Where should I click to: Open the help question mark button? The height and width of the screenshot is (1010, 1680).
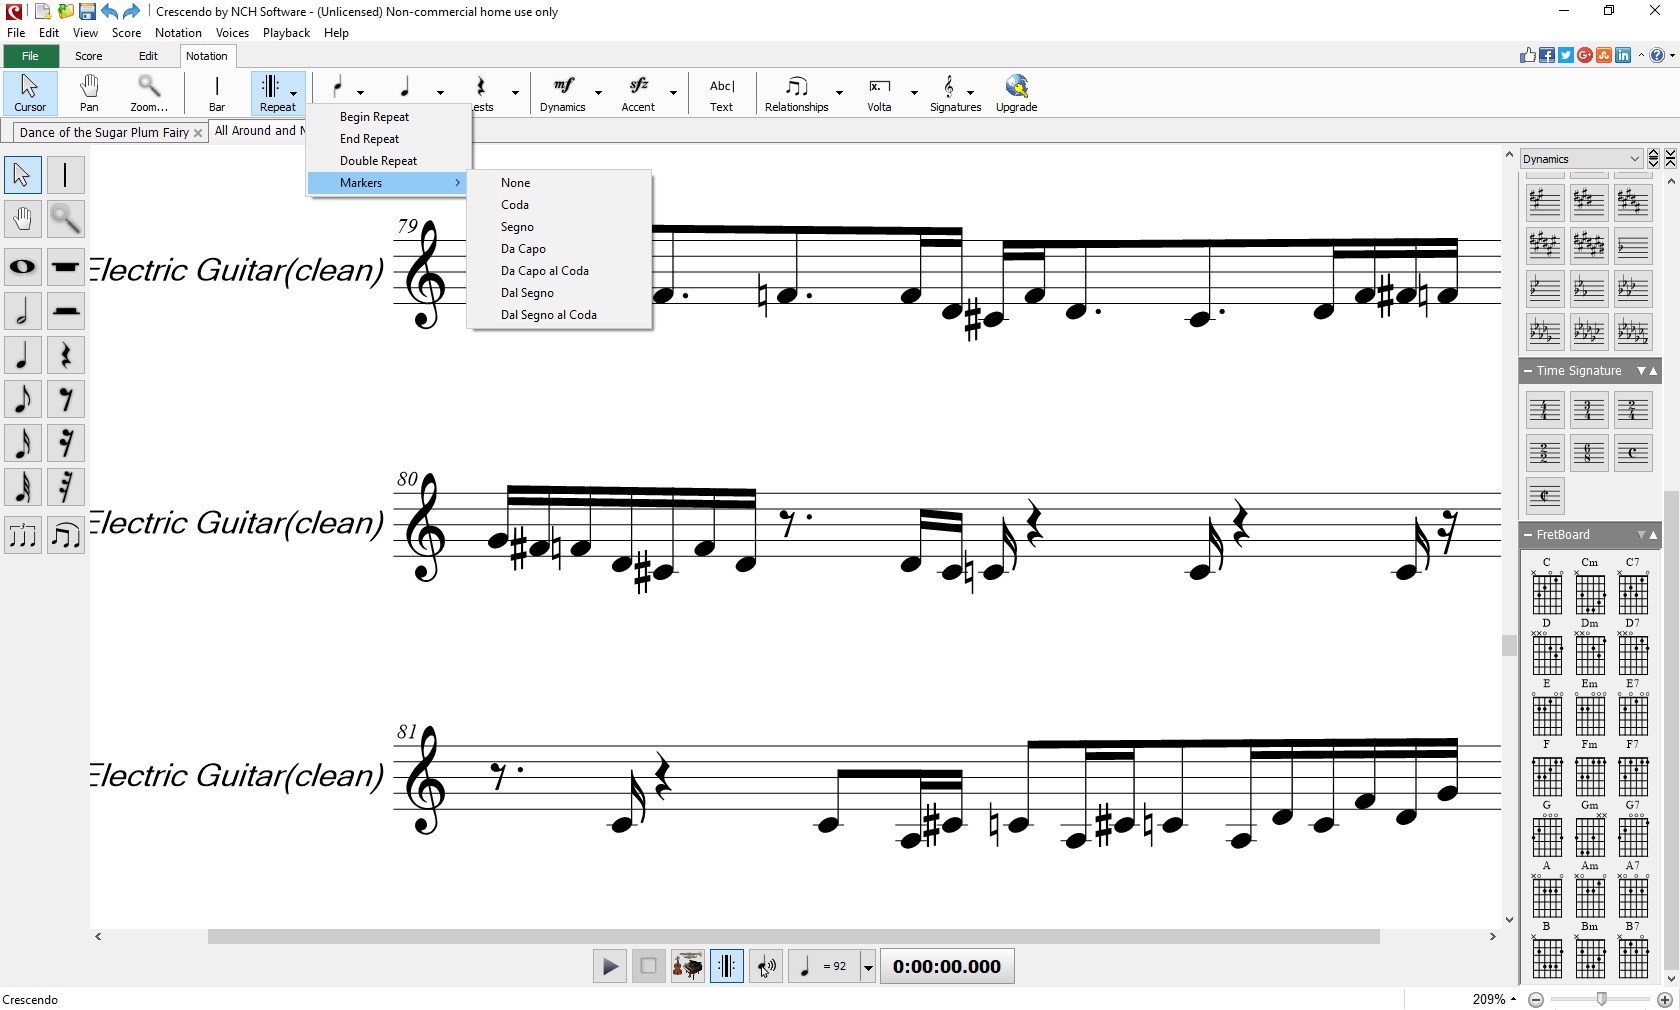[x=1658, y=56]
